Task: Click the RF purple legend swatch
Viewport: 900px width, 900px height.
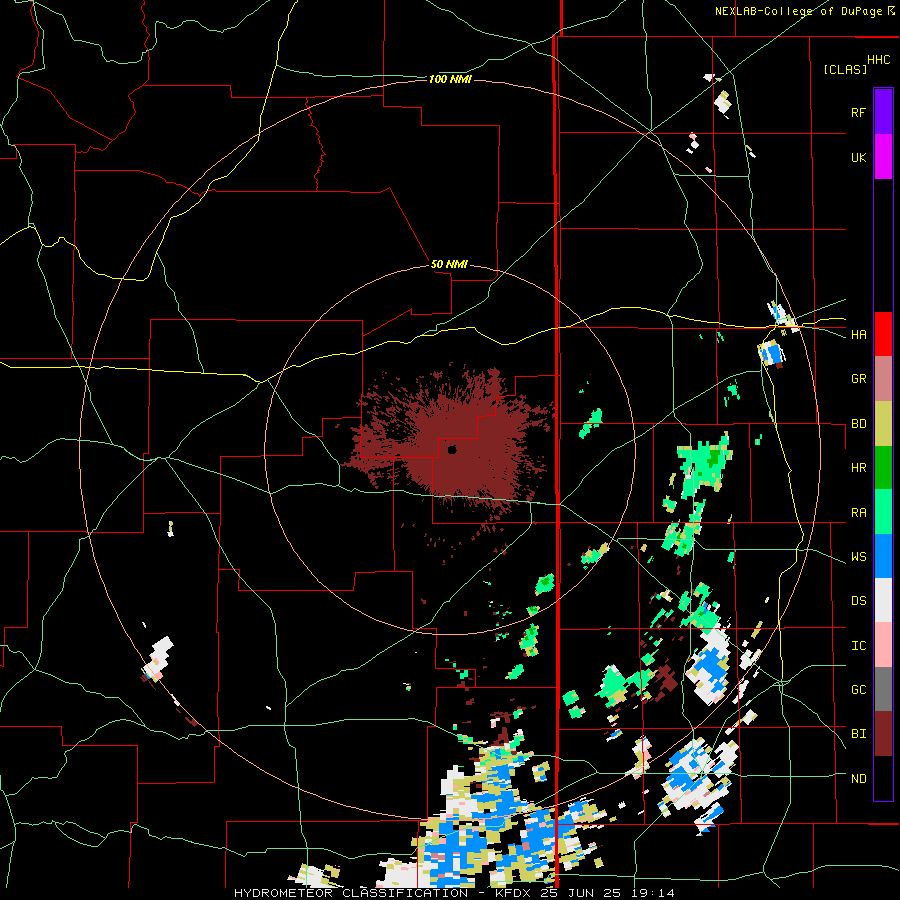Action: coord(883,112)
